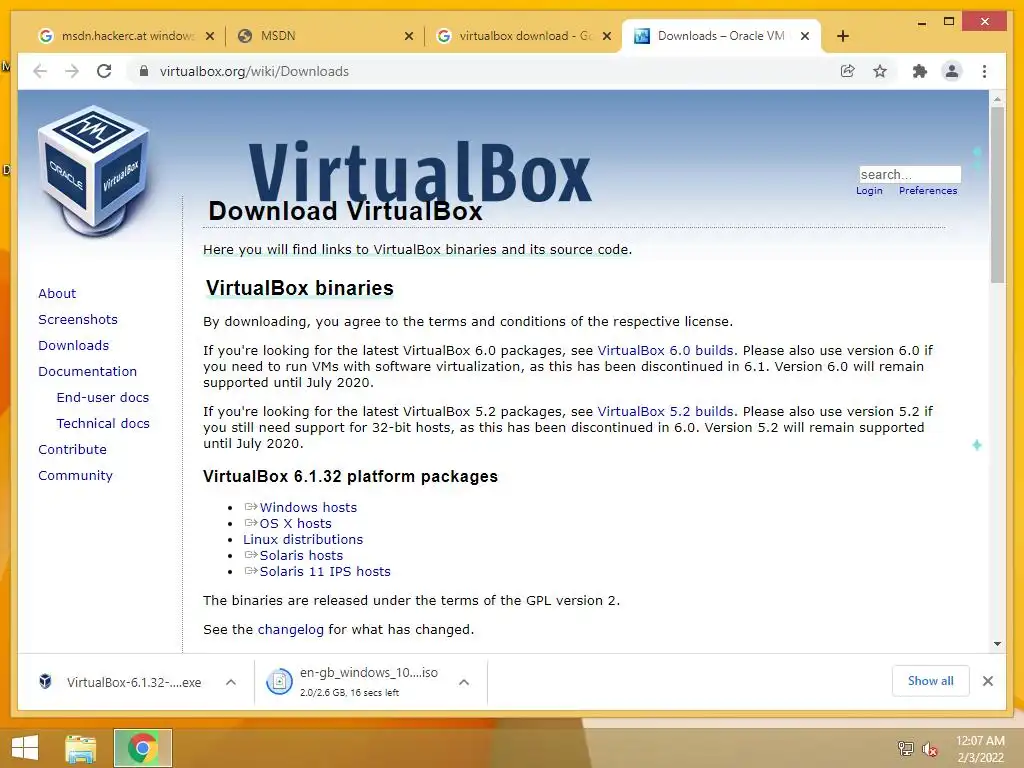
Task: Open the Preferences link
Action: (x=927, y=191)
